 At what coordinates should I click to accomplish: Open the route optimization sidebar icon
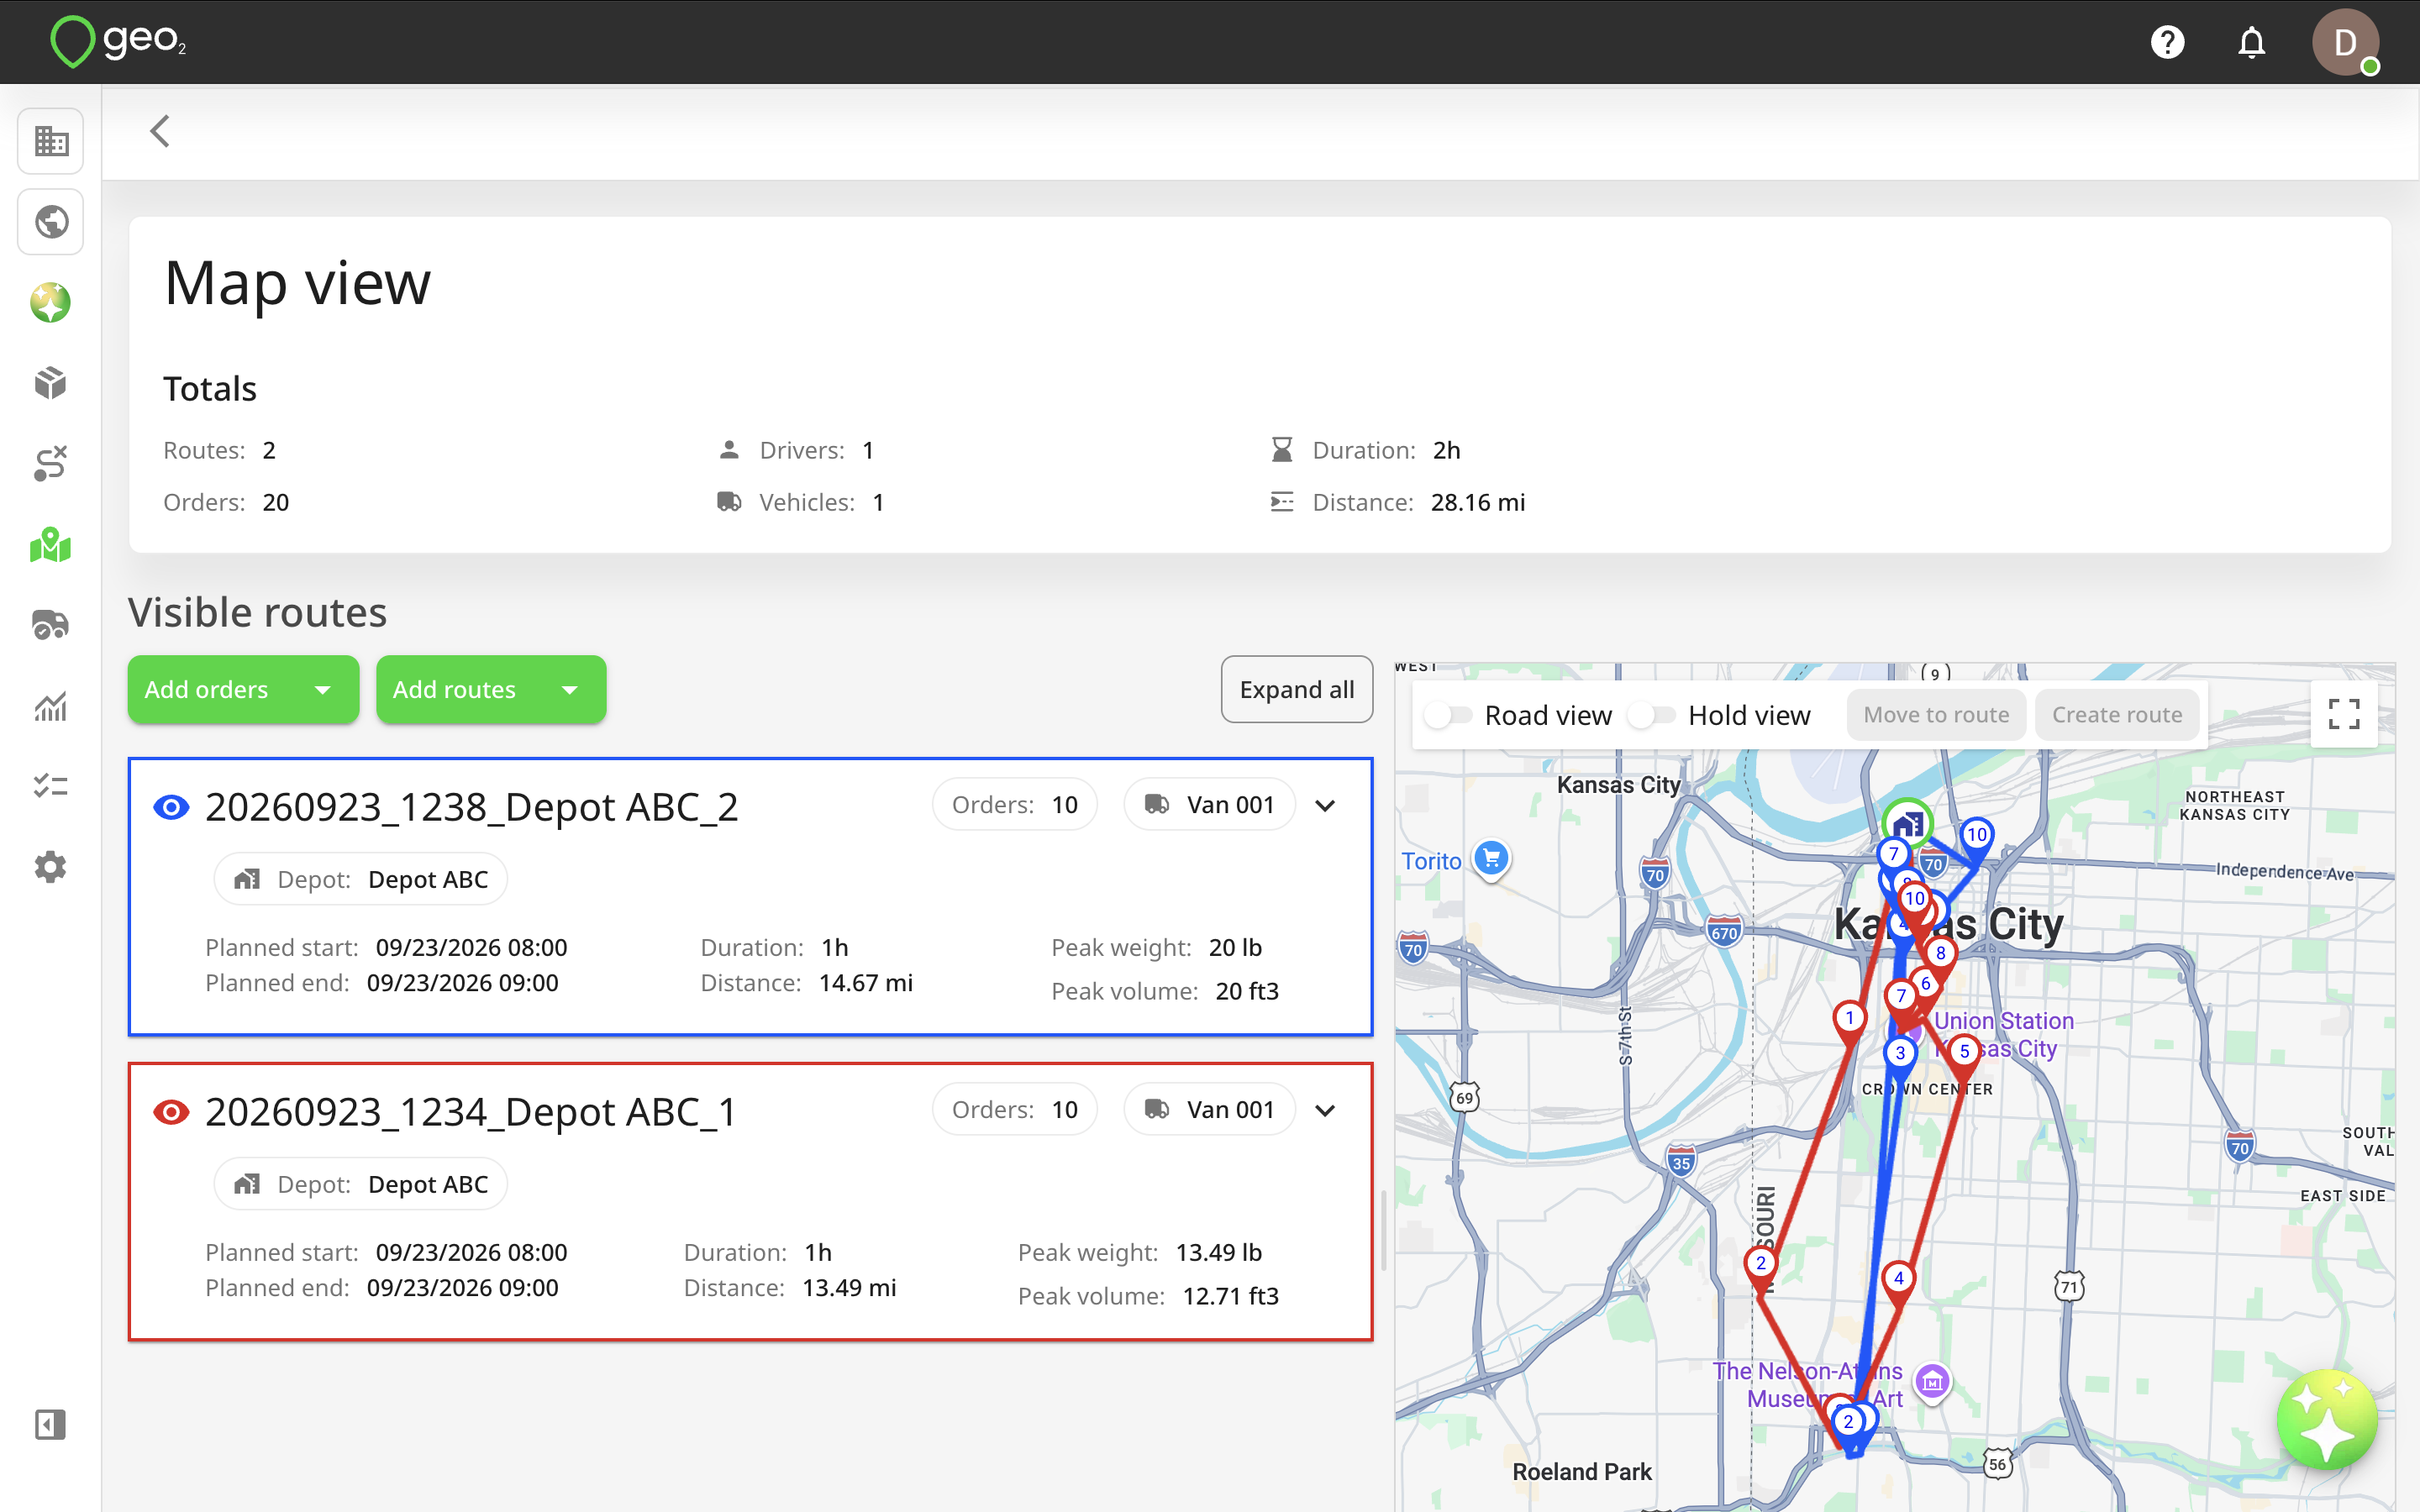pos(51,464)
